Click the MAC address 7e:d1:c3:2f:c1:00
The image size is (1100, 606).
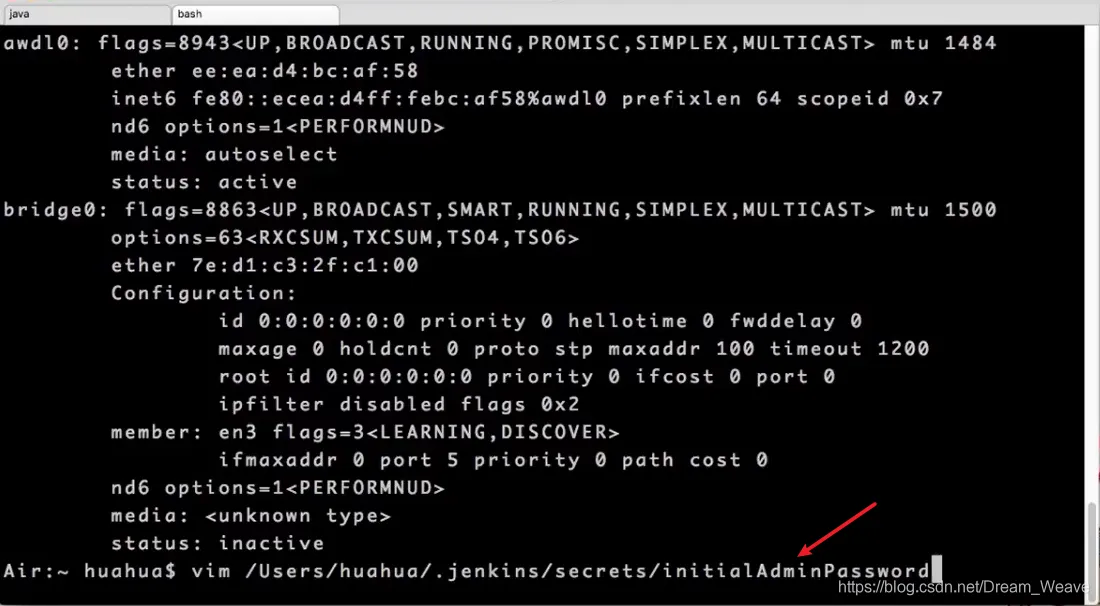304,265
